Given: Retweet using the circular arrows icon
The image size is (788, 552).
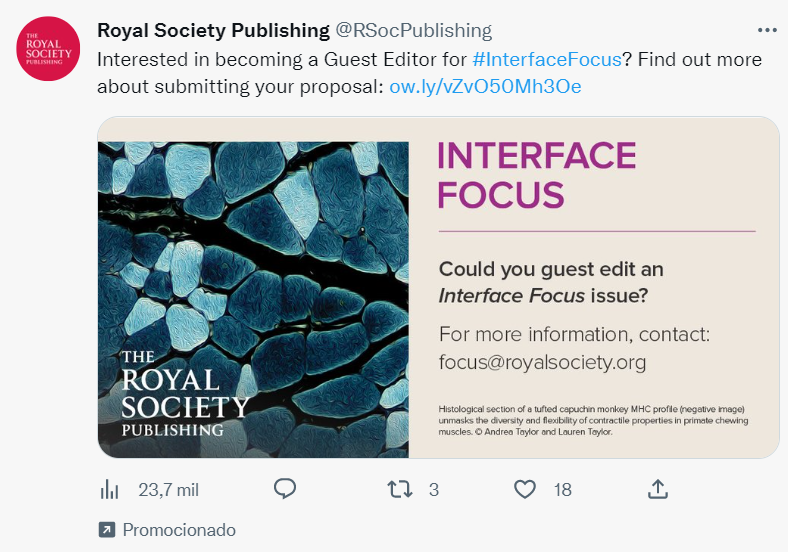Looking at the screenshot, I should pyautogui.click(x=398, y=489).
